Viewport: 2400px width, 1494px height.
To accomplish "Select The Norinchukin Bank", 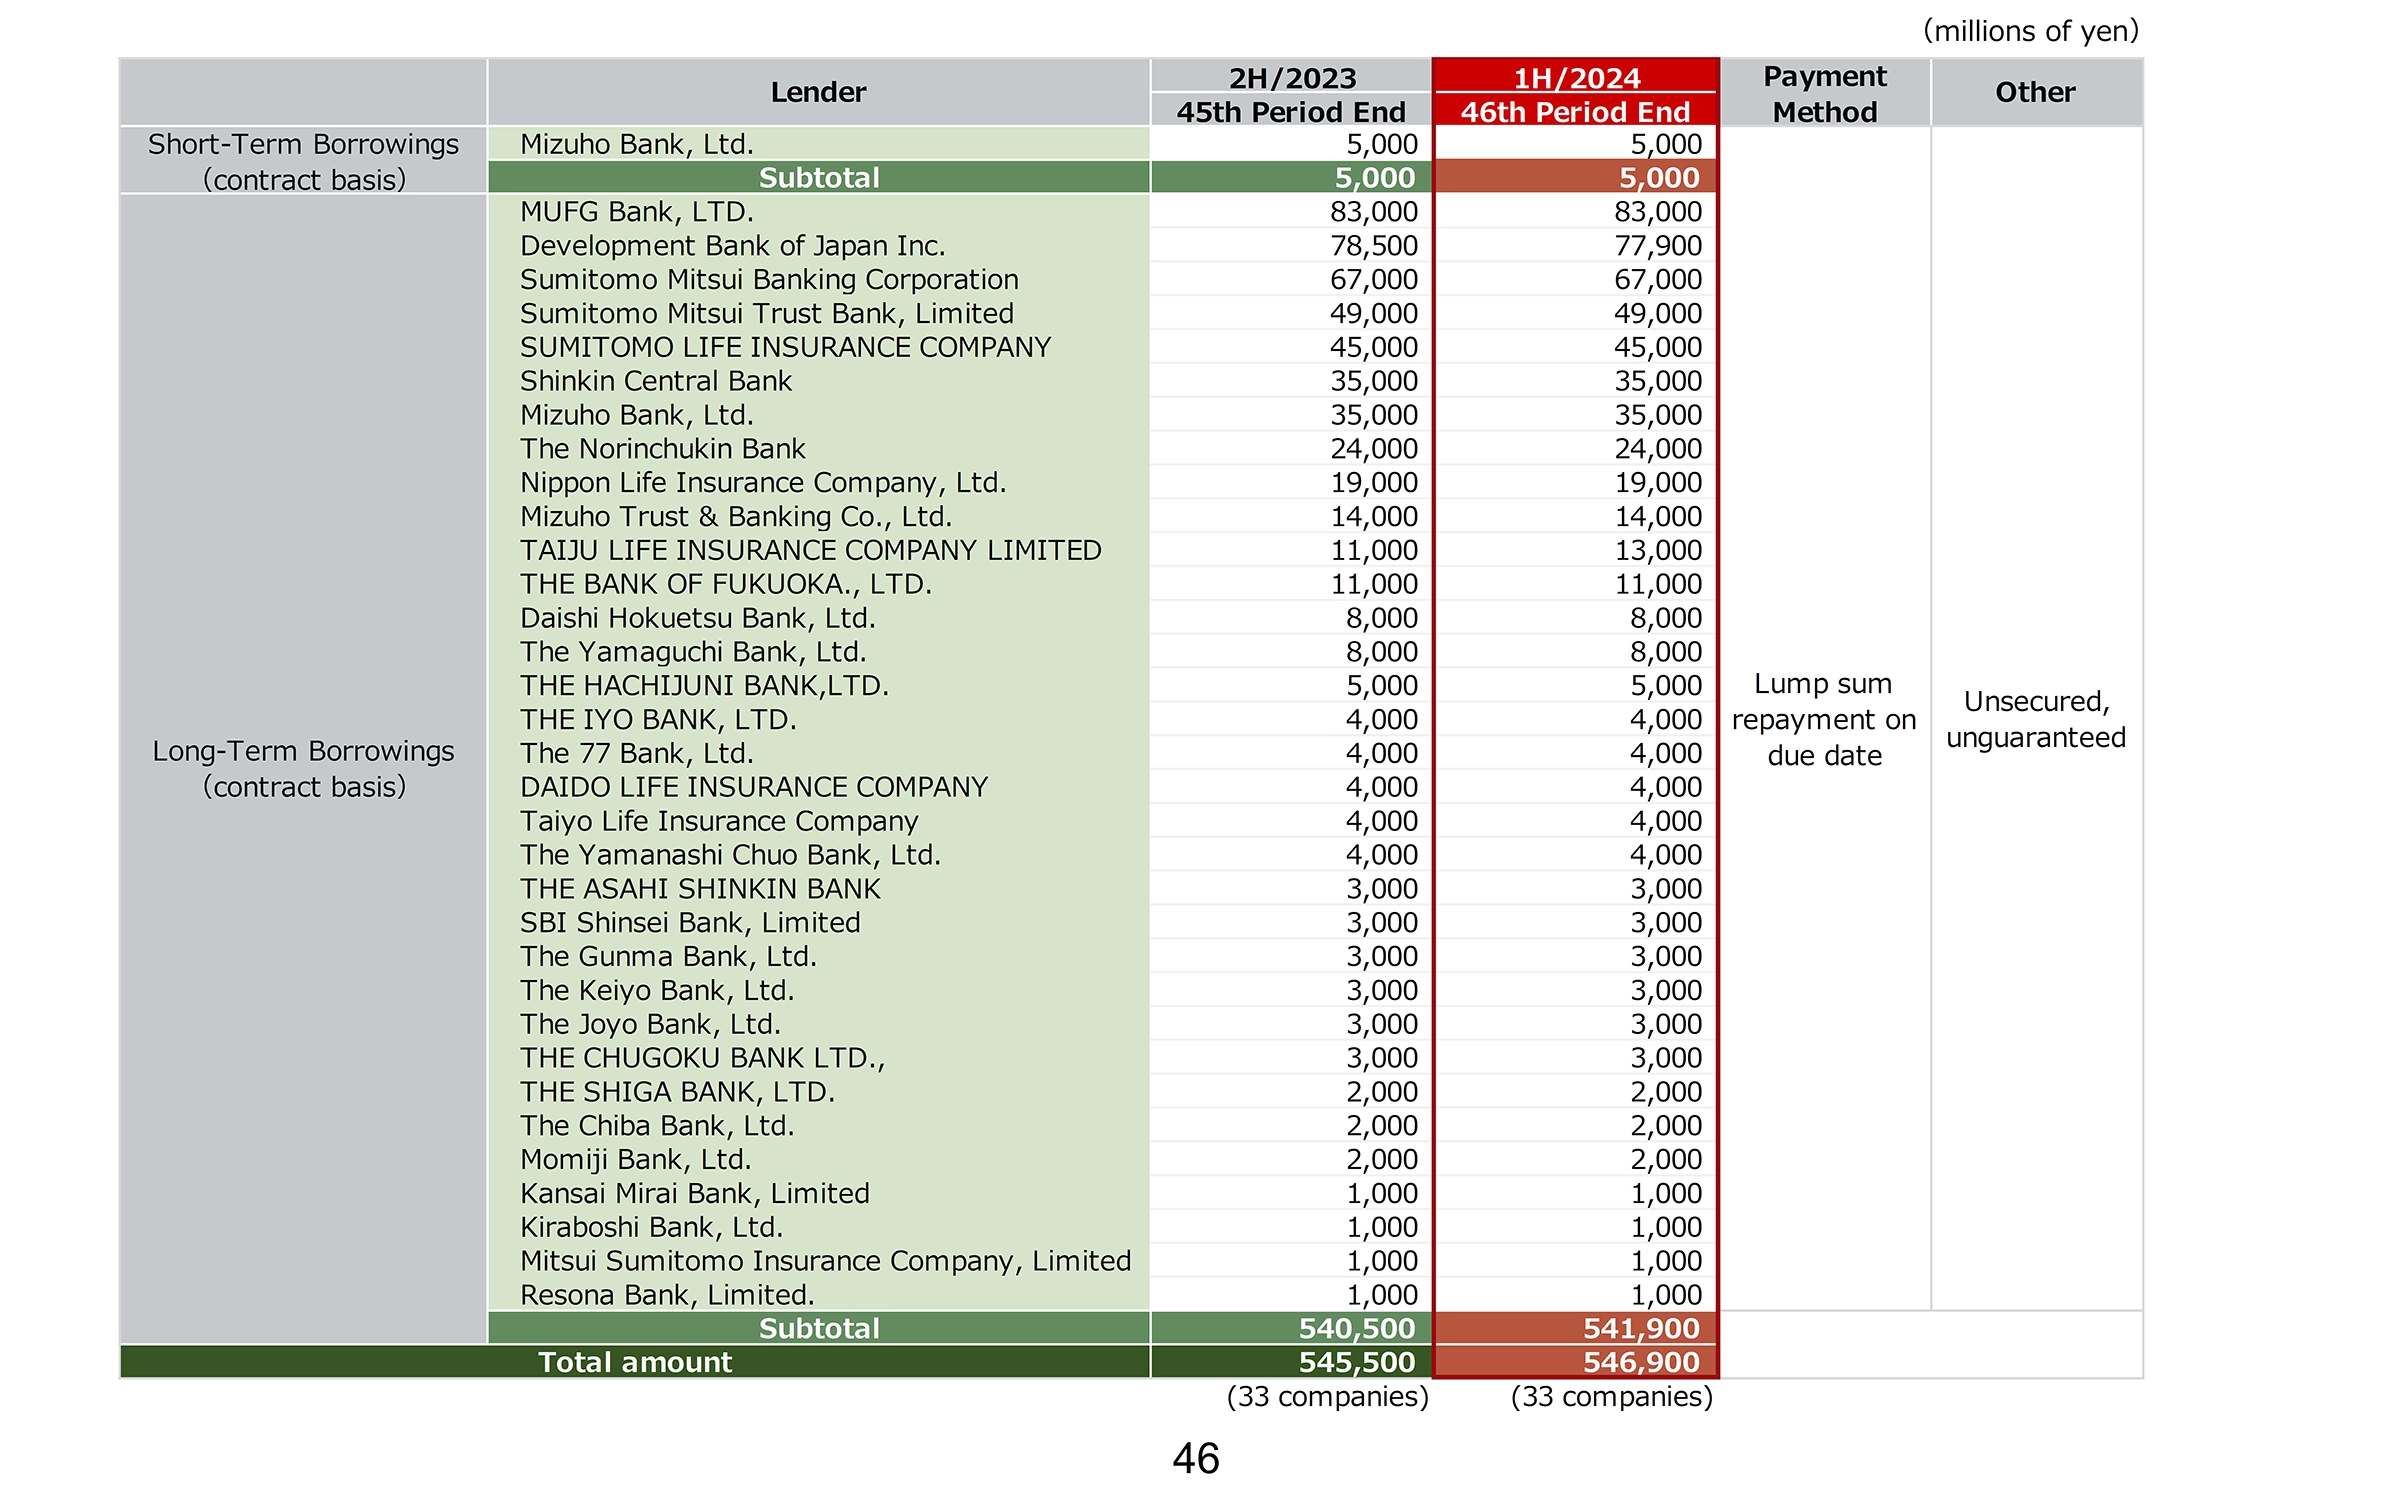I will pos(662,449).
